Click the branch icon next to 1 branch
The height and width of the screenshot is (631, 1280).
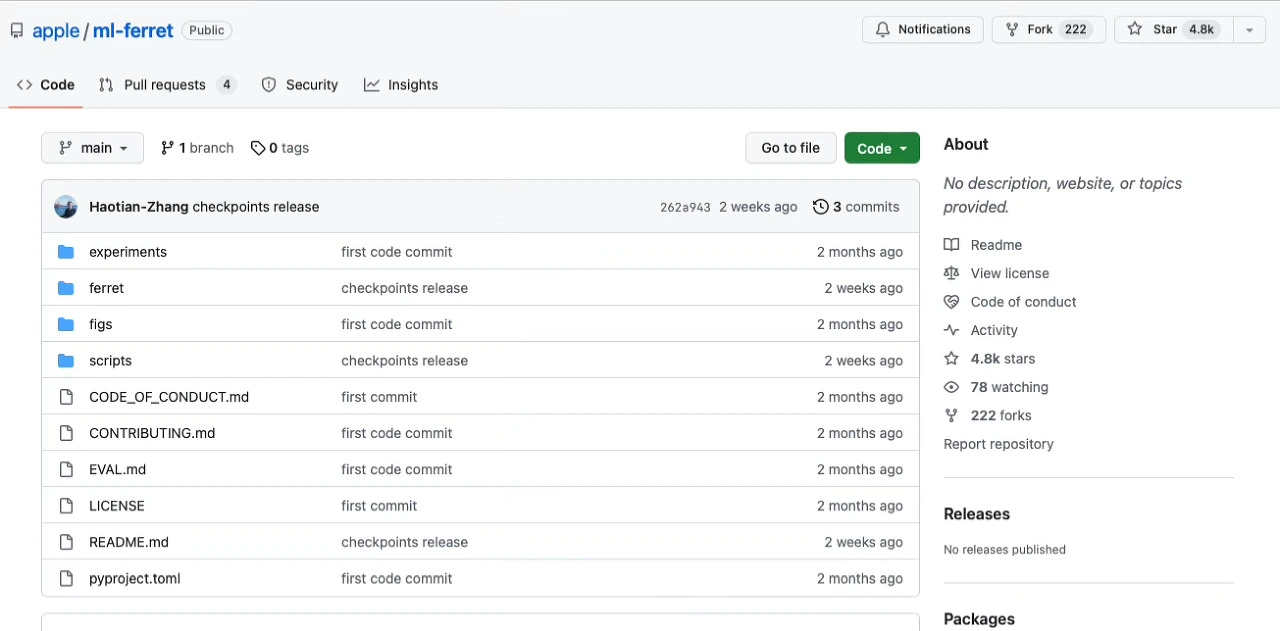[168, 148]
